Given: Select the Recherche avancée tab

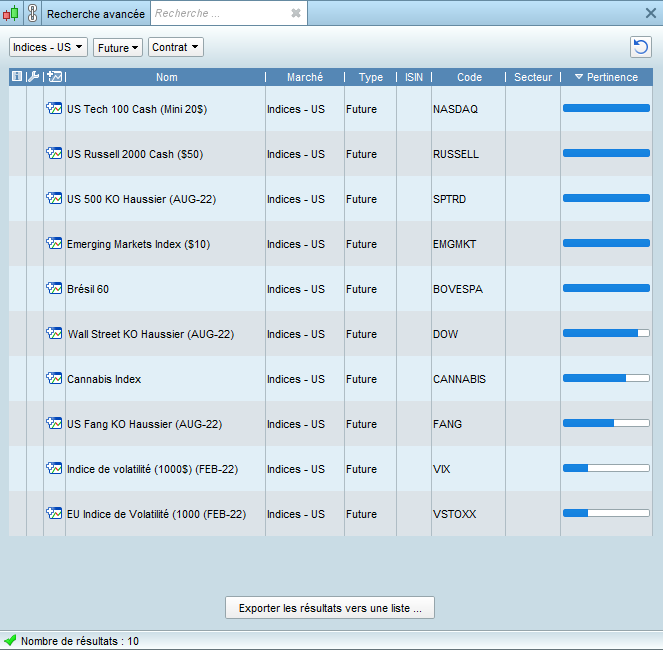Looking at the screenshot, I should 96,14.
